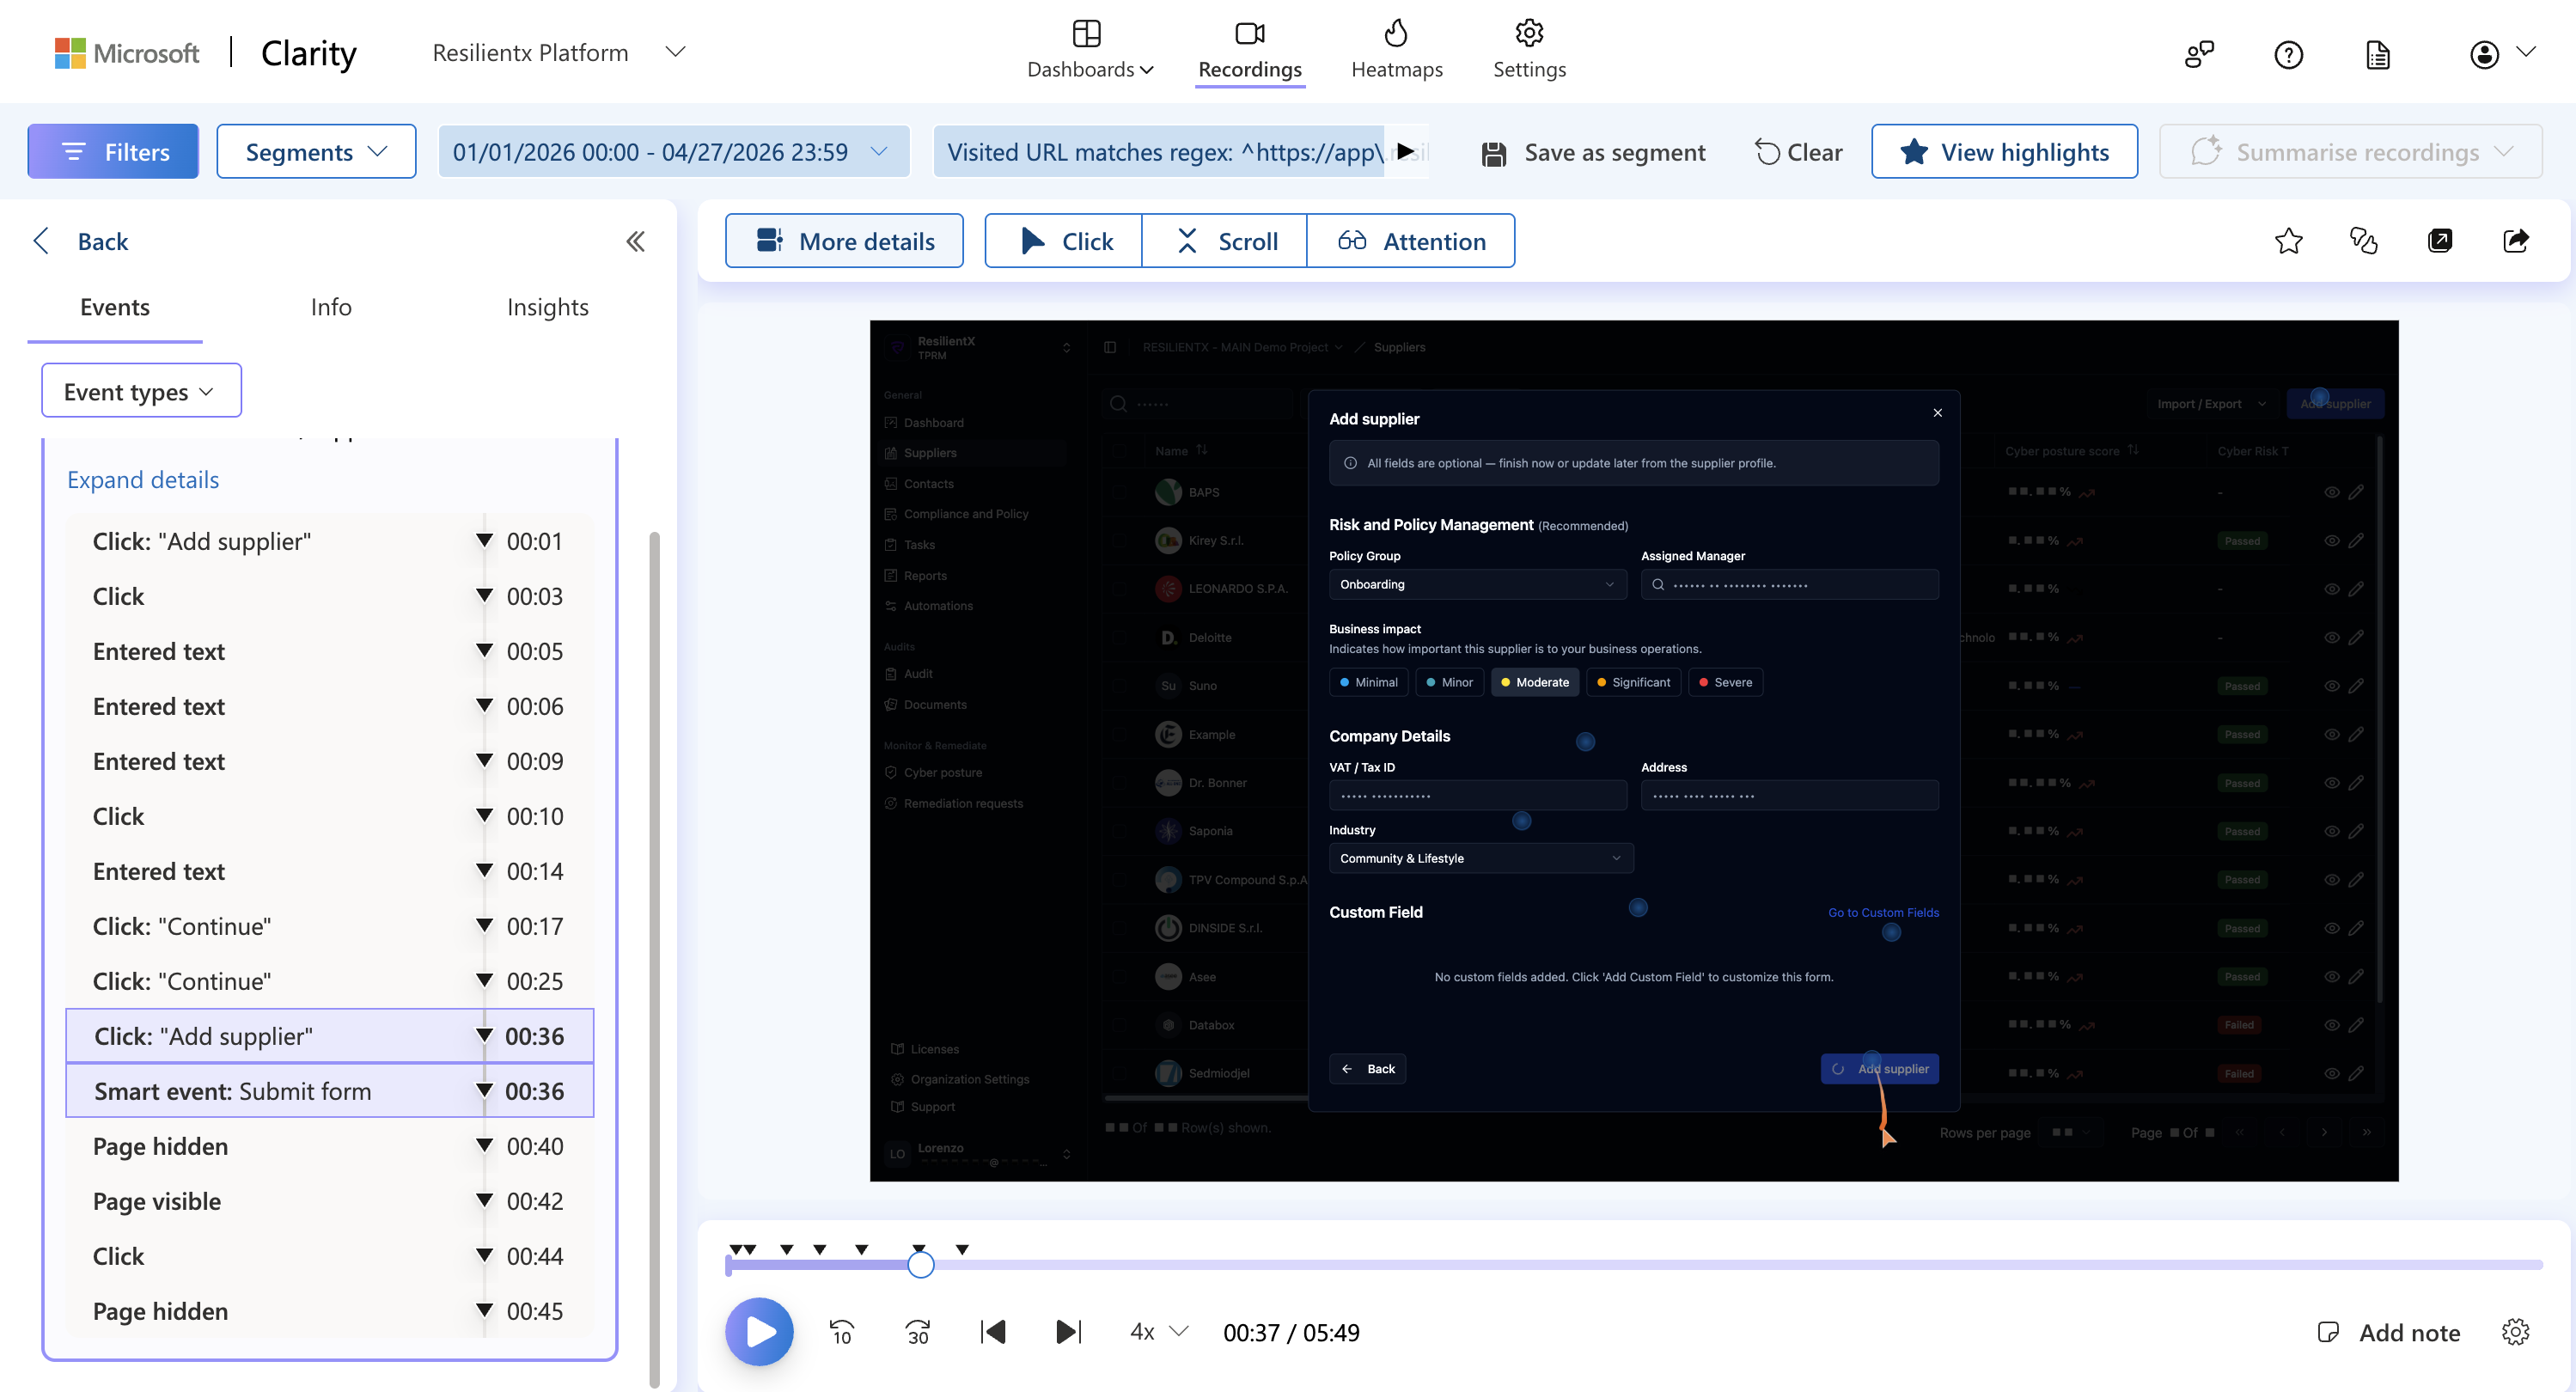Viewport: 2576px width, 1392px height.
Task: Clear all filters
Action: tap(1799, 152)
